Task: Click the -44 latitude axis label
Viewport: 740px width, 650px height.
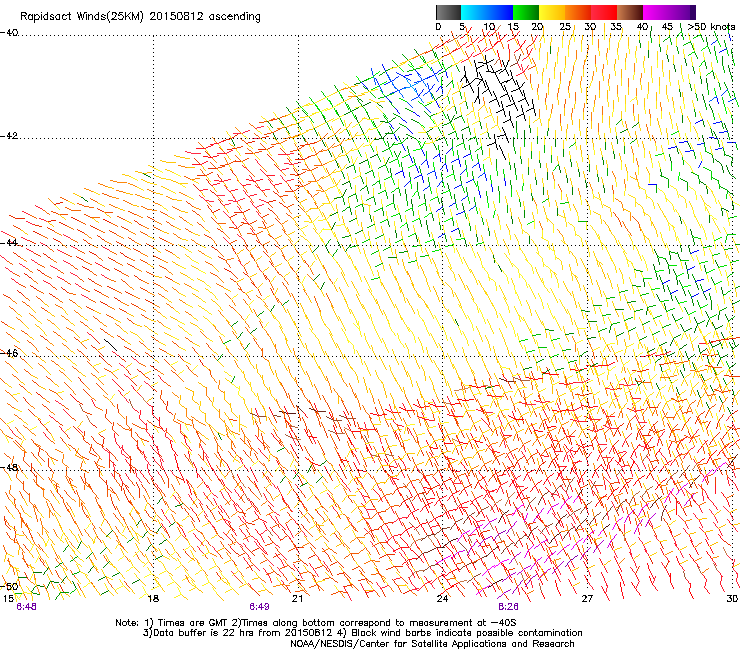Action: (x=9, y=243)
